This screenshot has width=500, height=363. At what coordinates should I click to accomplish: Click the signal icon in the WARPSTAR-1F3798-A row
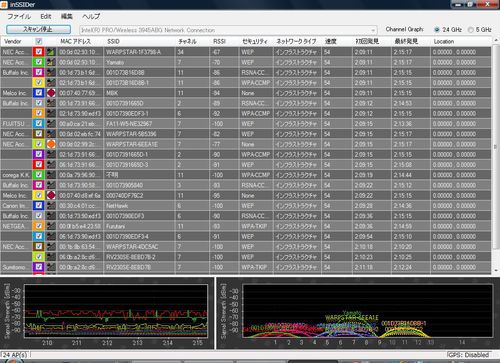coord(51,52)
